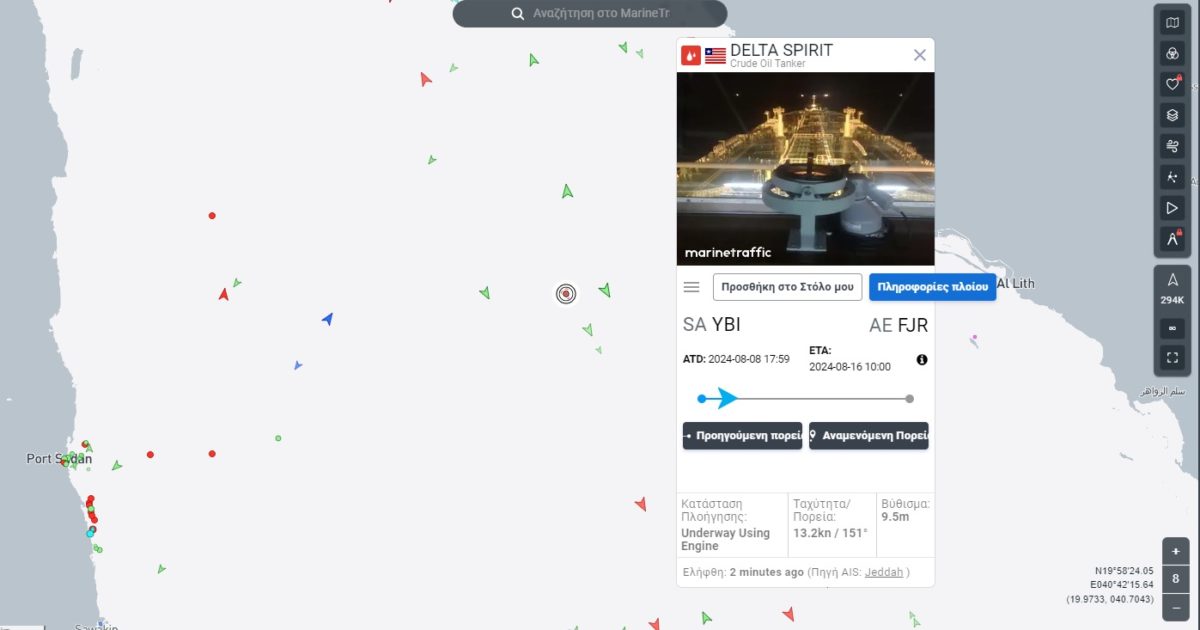
Task: Click the voyage progress start dot
Action: pos(702,399)
